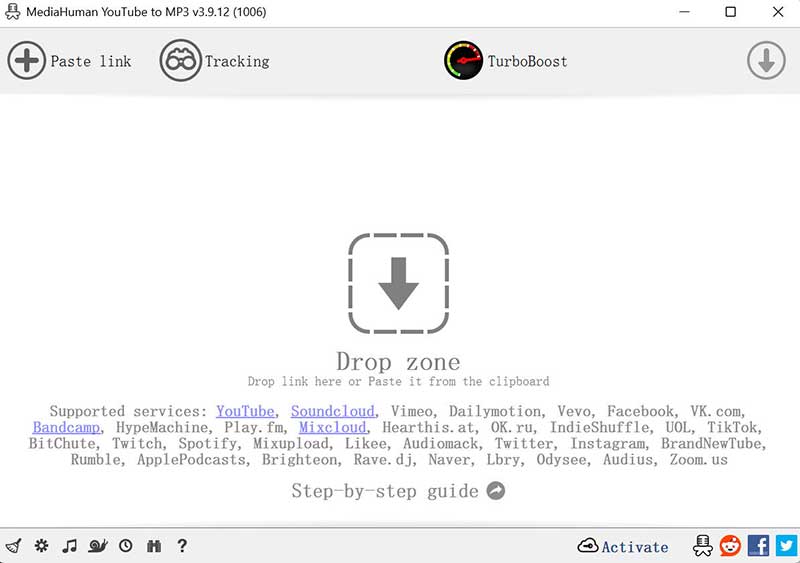
Task: Close the MediaHuman window
Action: tap(778, 12)
